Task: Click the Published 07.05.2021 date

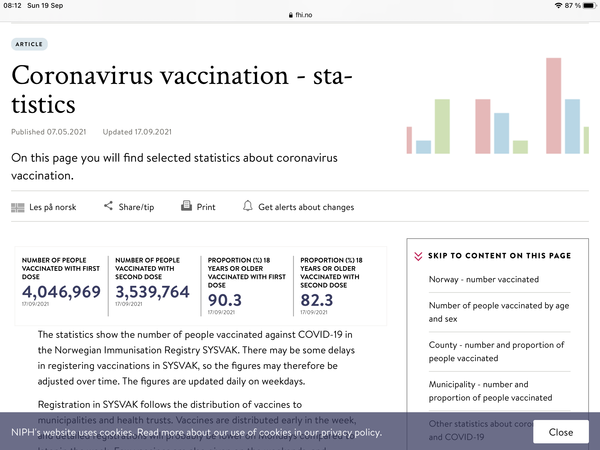Action: 49,132
